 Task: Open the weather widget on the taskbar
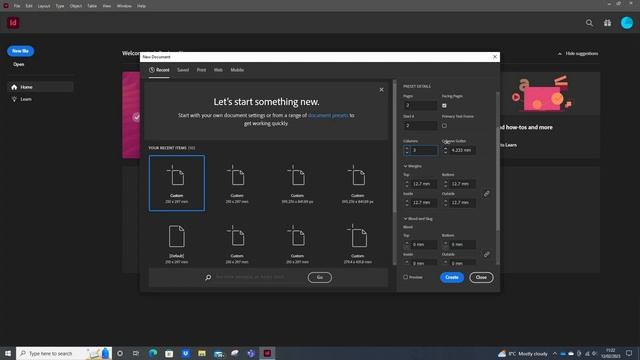523,353
